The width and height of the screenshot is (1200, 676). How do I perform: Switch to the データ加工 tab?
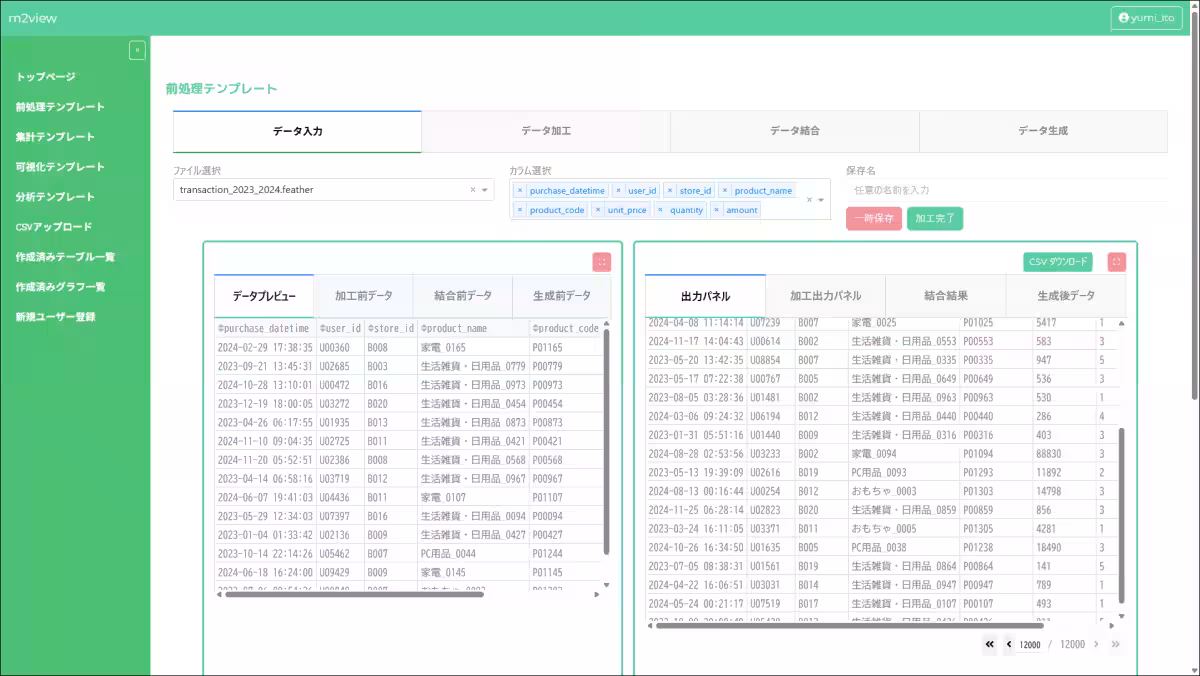click(546, 131)
